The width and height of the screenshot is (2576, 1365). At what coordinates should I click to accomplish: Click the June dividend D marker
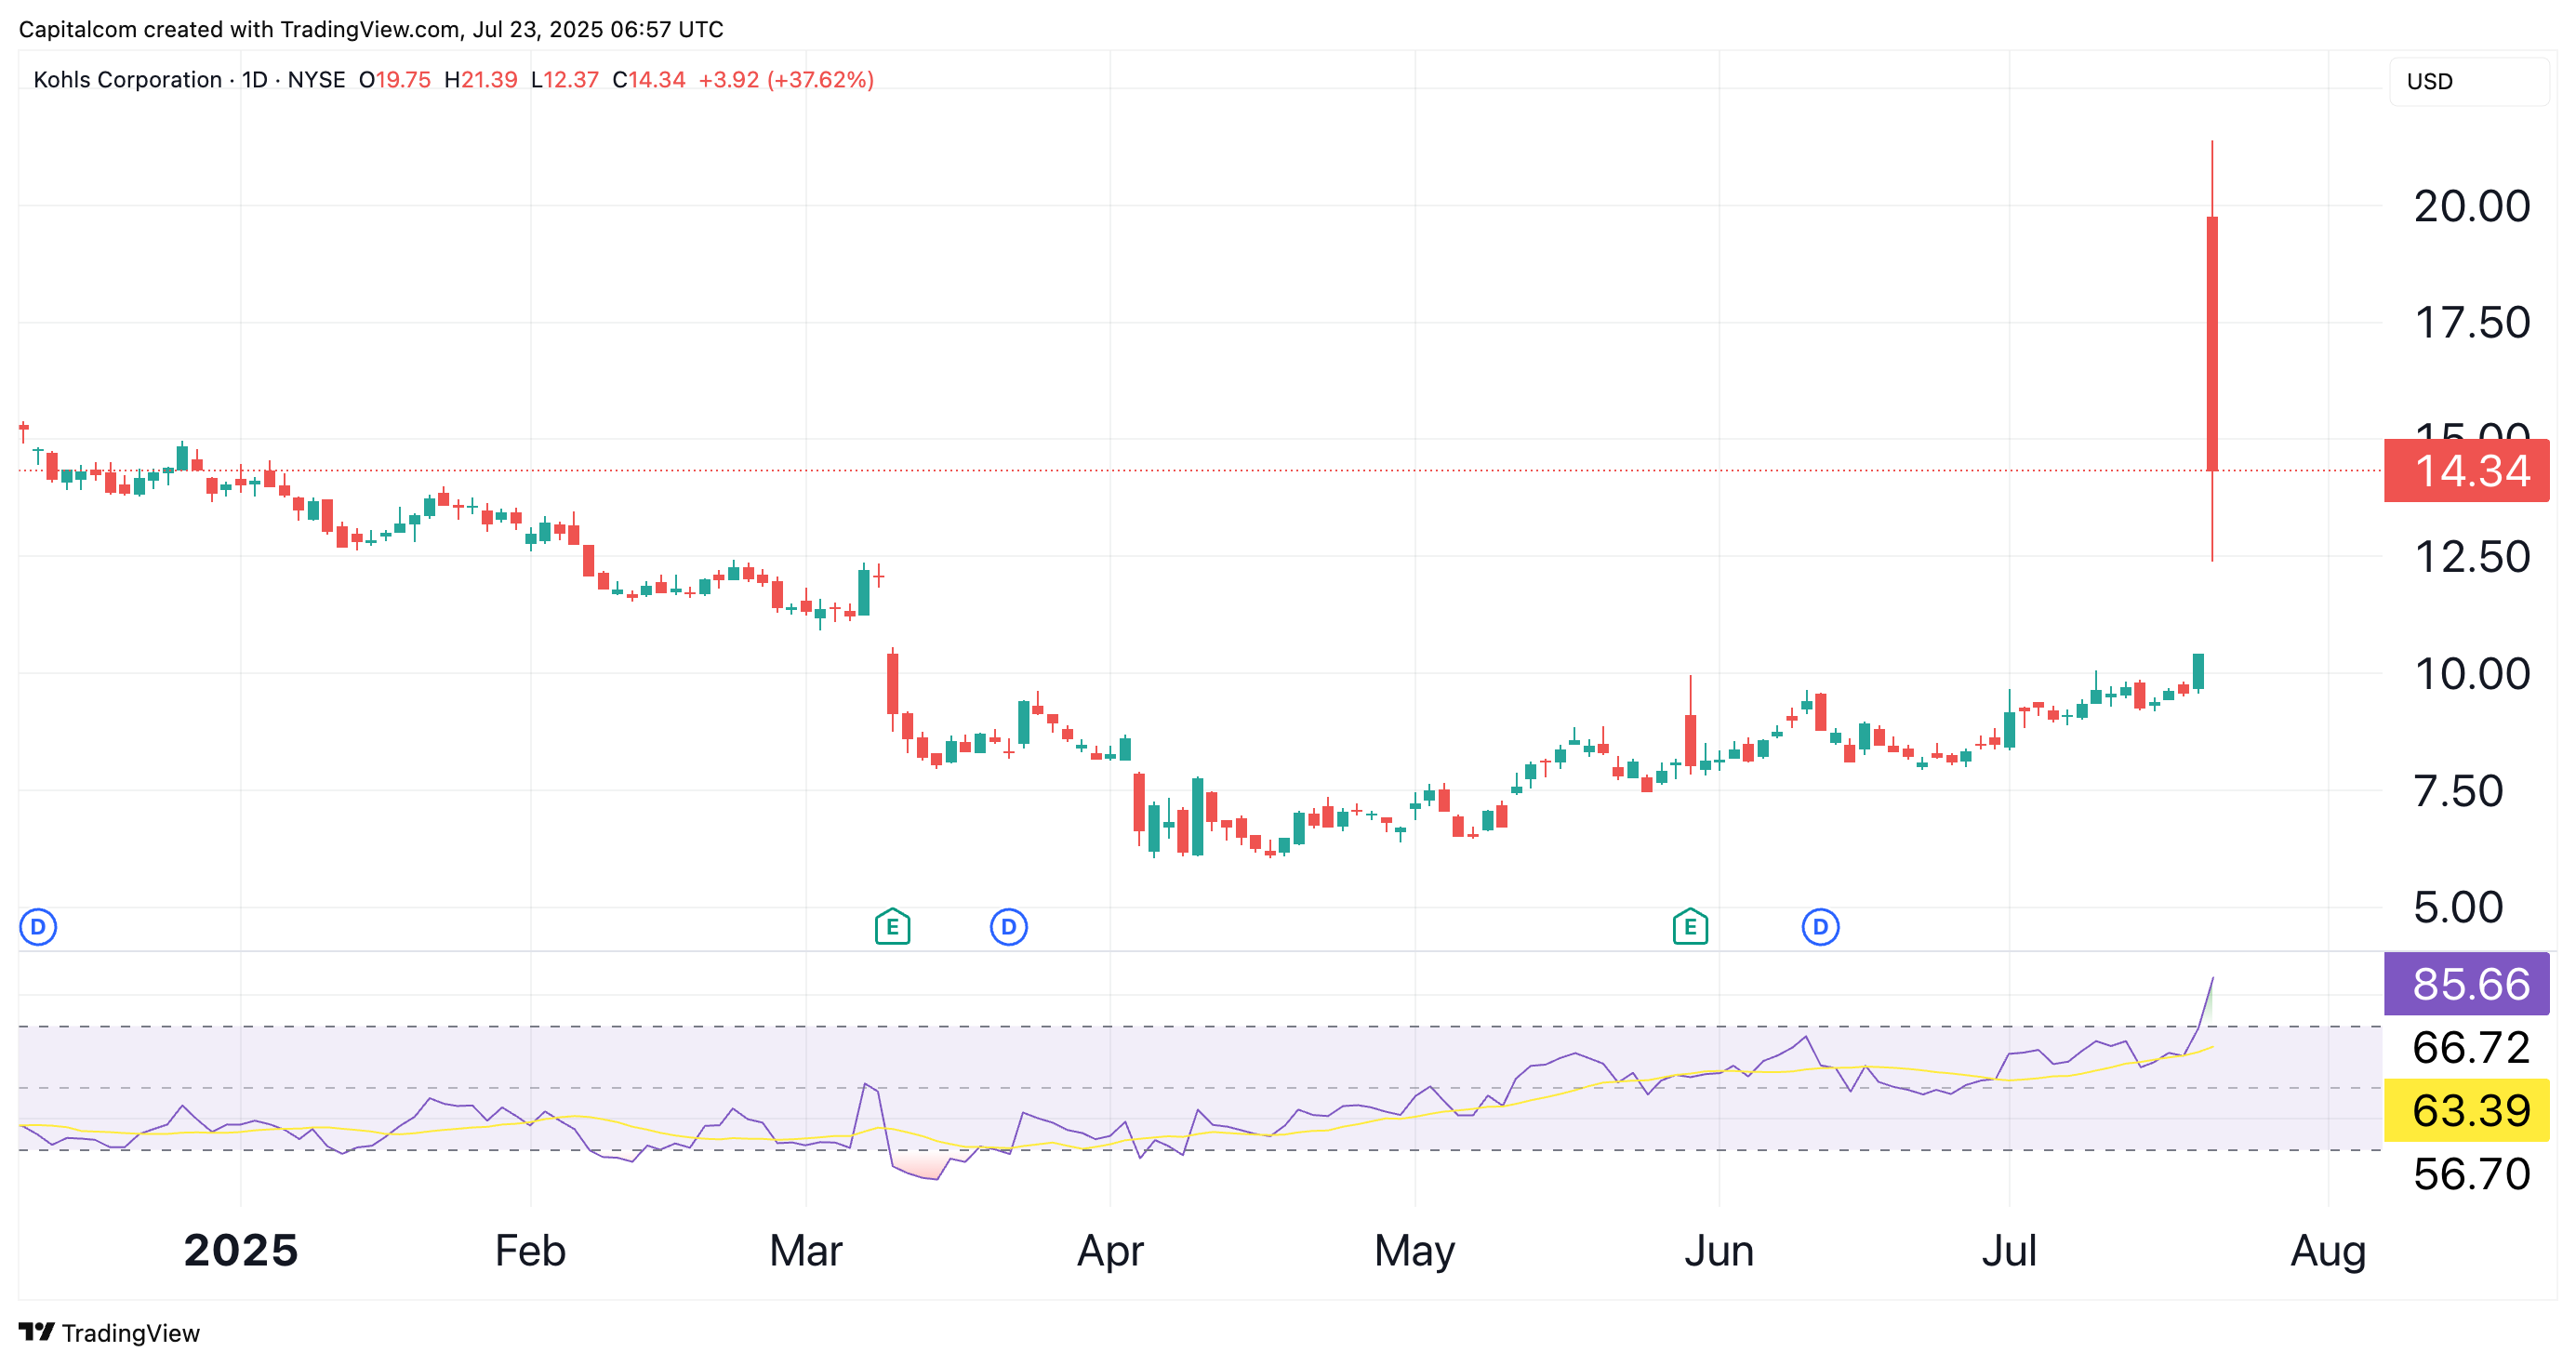(1820, 927)
